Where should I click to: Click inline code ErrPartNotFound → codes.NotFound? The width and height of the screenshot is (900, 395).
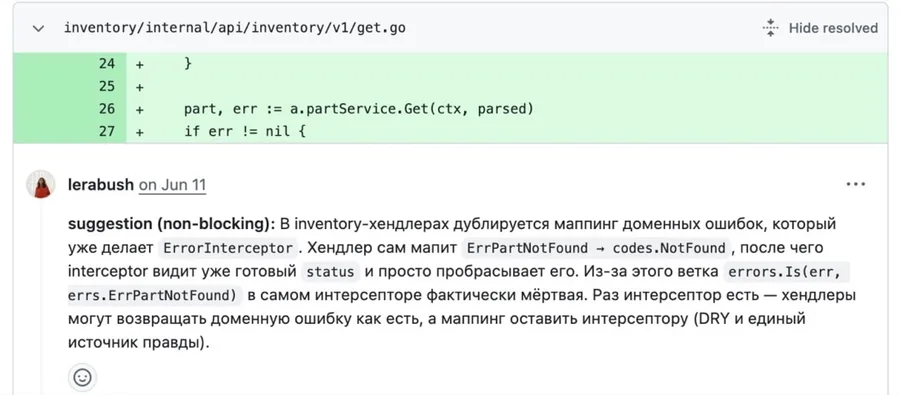[x=596, y=248]
